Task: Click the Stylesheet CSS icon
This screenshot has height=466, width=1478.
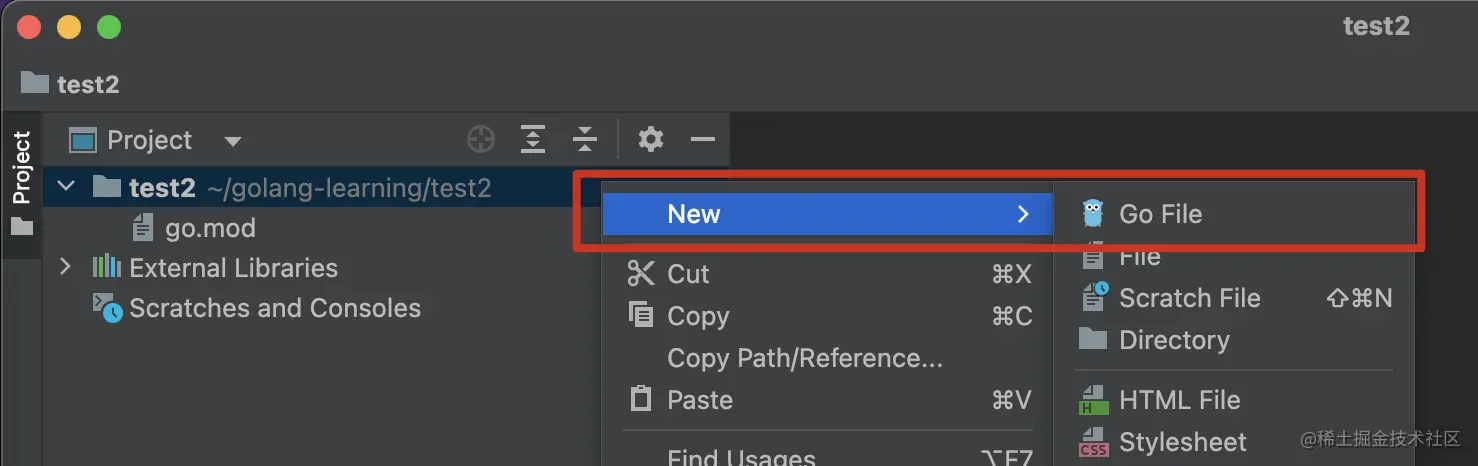Action: pos(1093,442)
